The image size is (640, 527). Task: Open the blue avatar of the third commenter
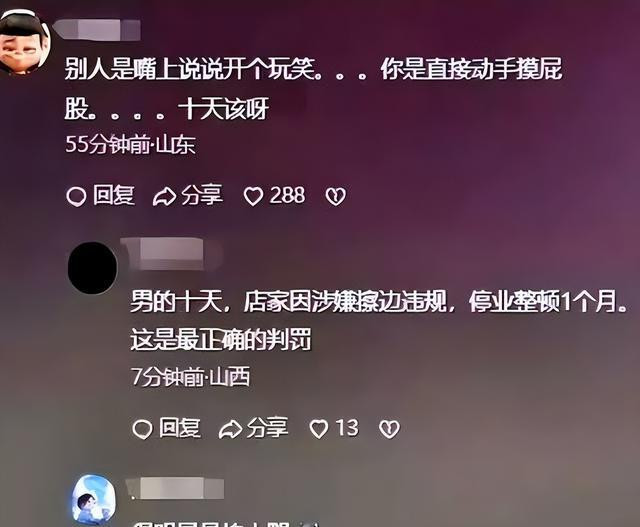click(x=94, y=500)
